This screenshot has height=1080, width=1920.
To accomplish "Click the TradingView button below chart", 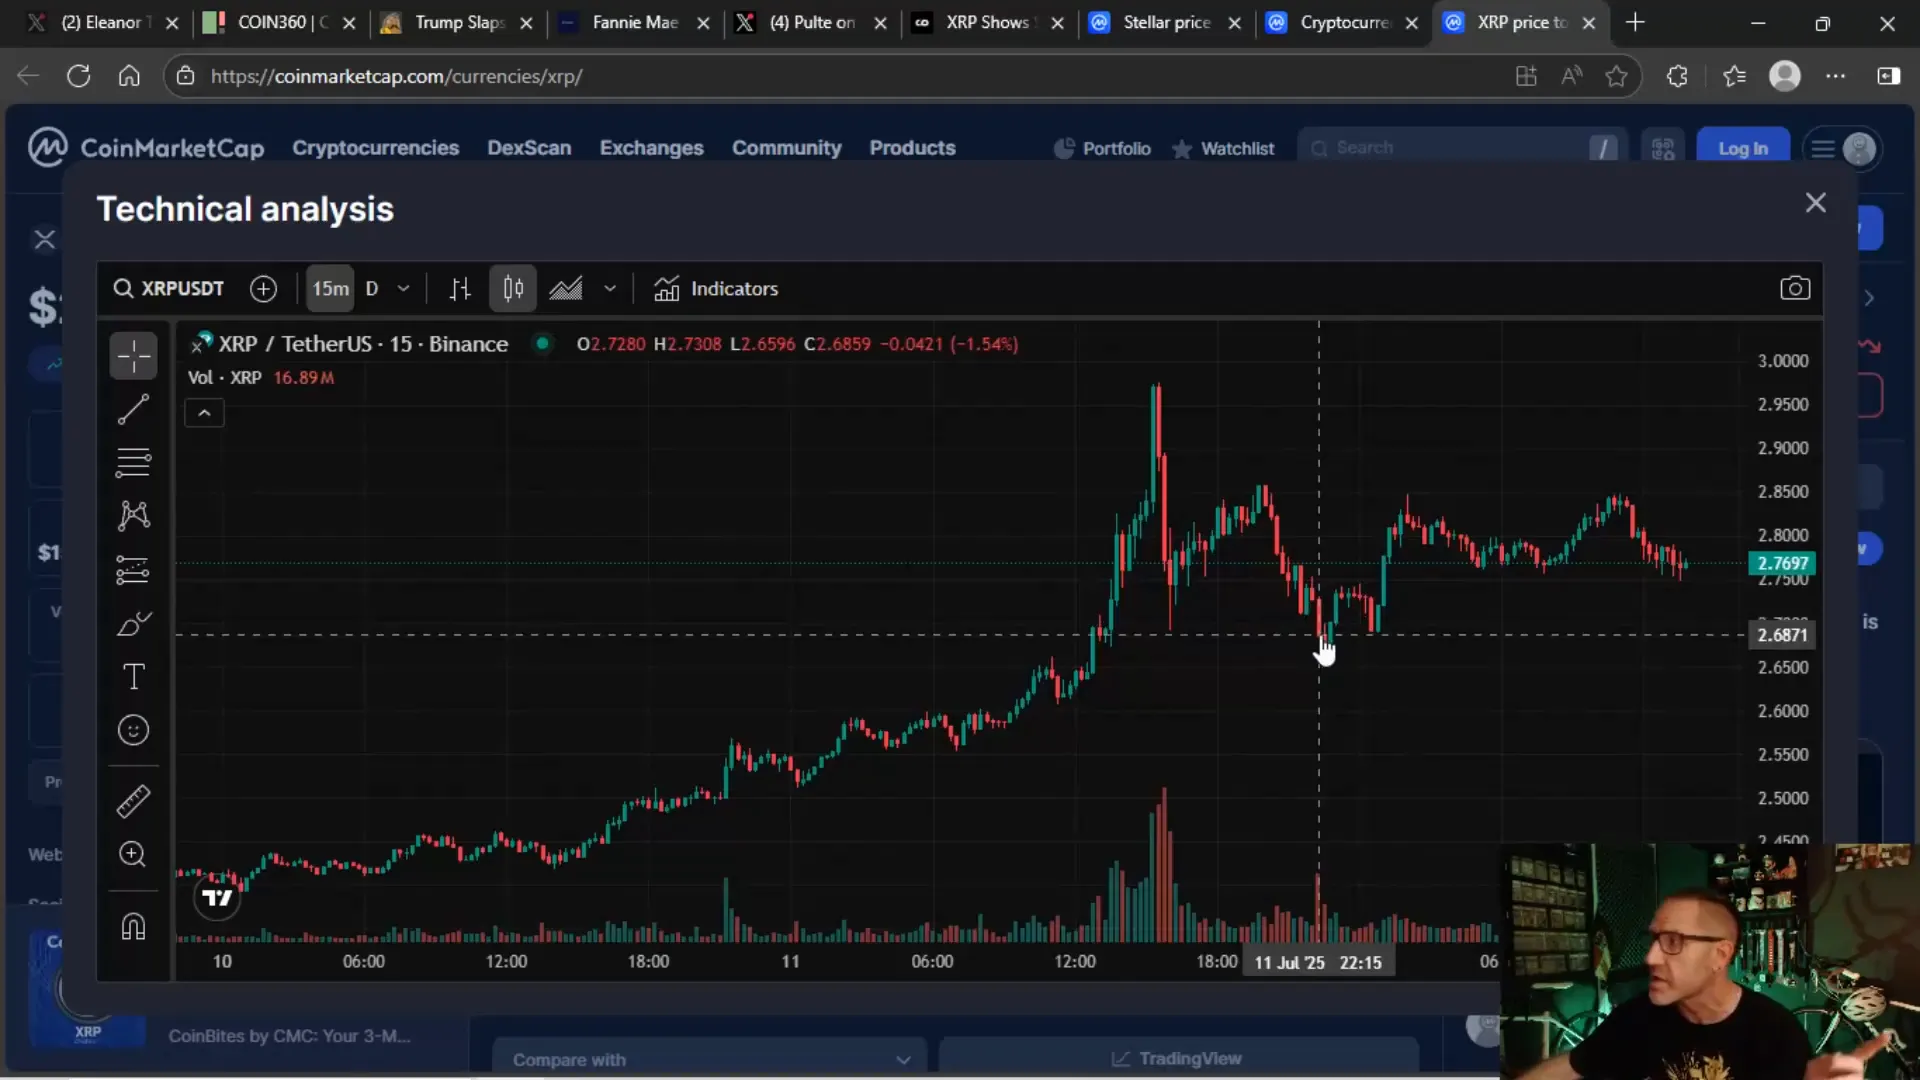I will [x=1177, y=1059].
